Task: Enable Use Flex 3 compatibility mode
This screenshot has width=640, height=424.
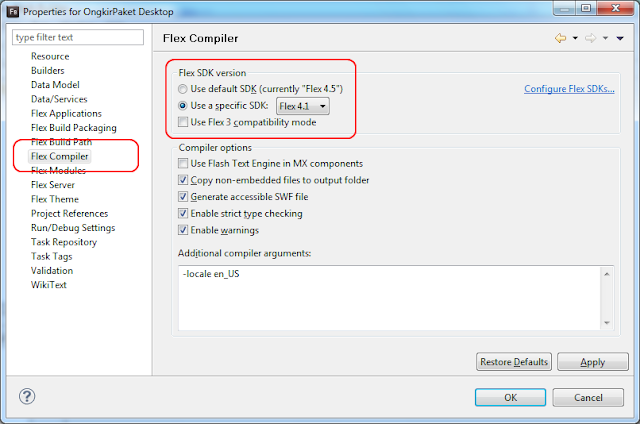Action: [x=183, y=122]
